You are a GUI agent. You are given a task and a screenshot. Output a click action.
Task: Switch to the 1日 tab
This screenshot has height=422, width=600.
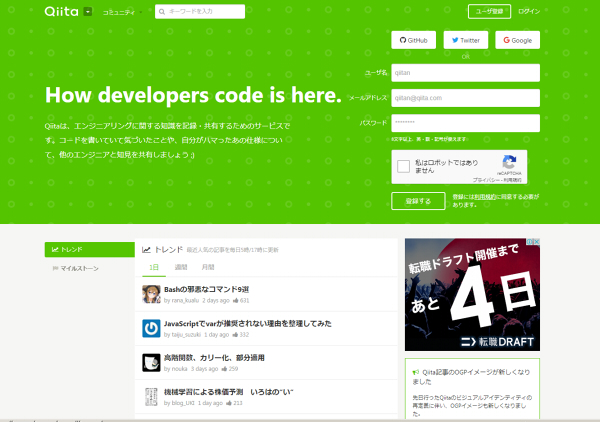tap(154, 267)
